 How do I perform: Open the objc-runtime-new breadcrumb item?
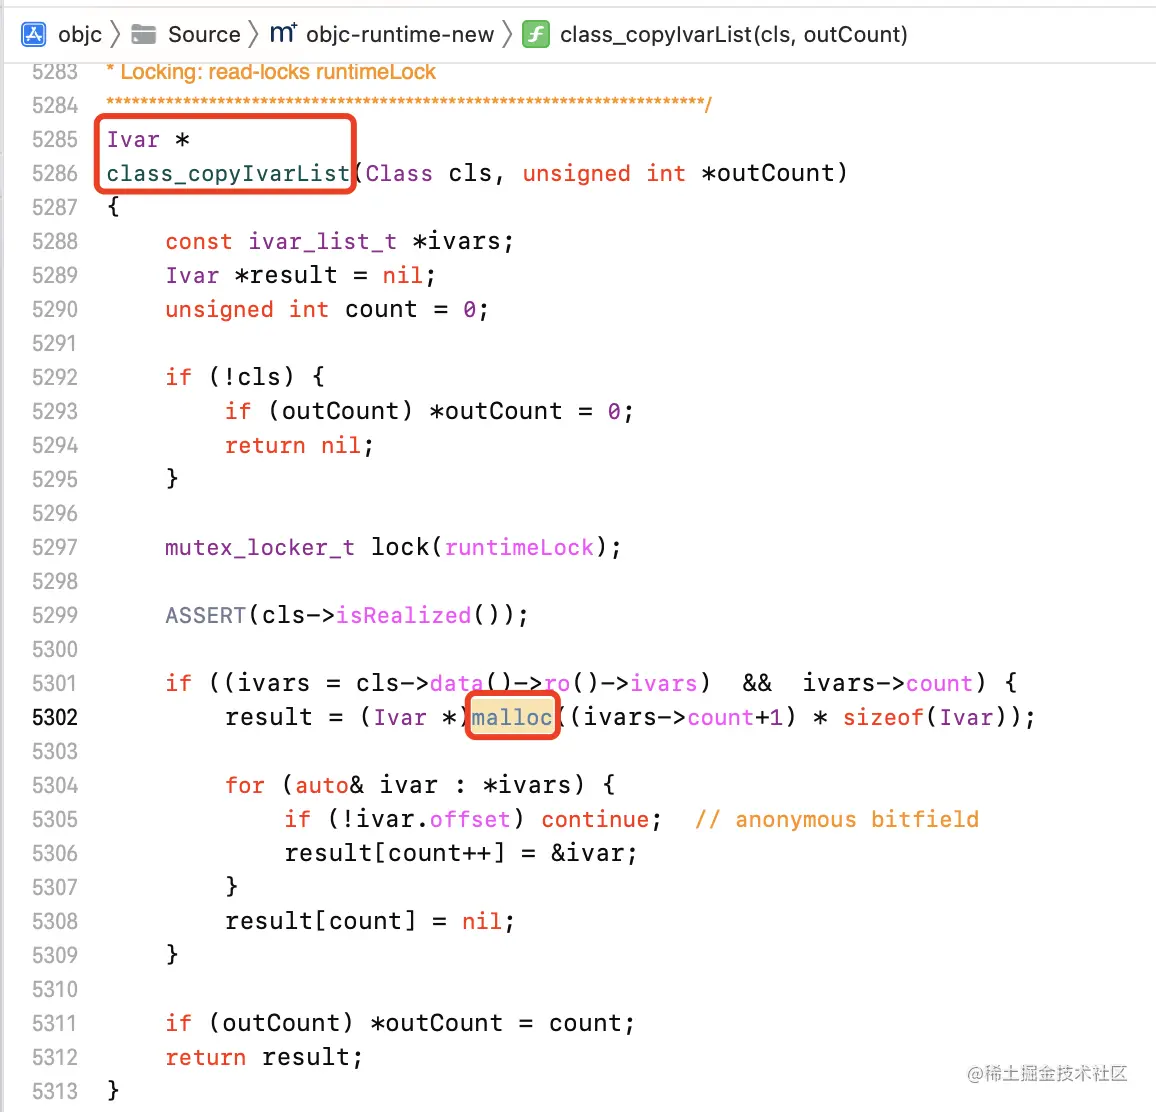(400, 34)
